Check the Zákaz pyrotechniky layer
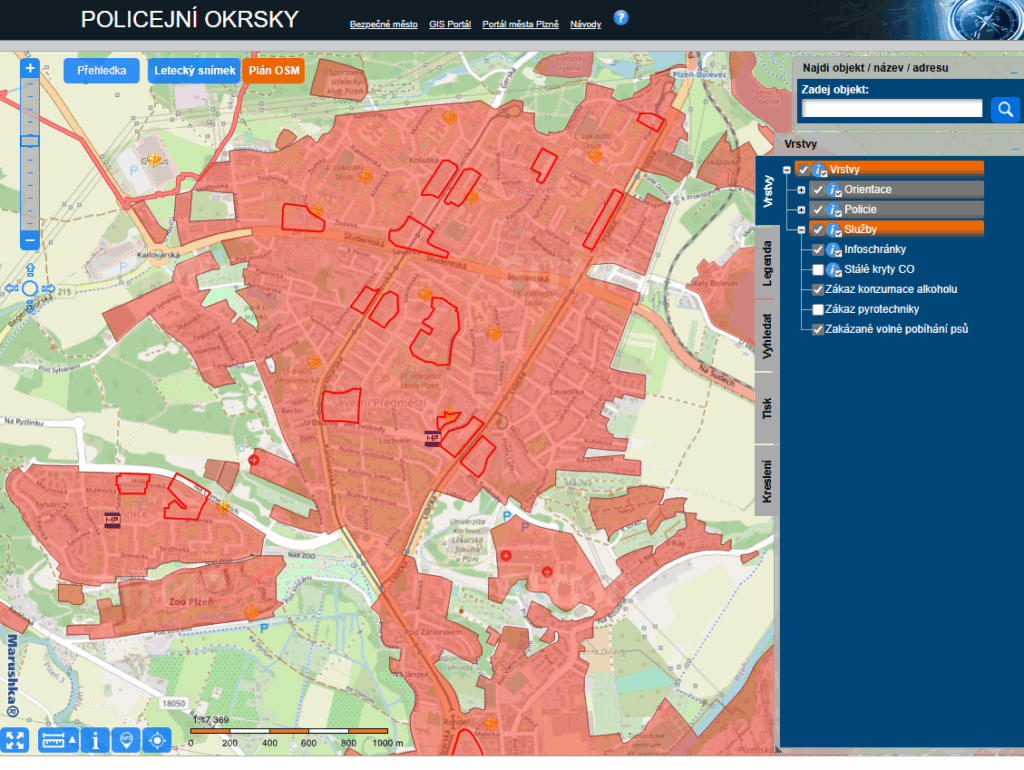 point(818,310)
